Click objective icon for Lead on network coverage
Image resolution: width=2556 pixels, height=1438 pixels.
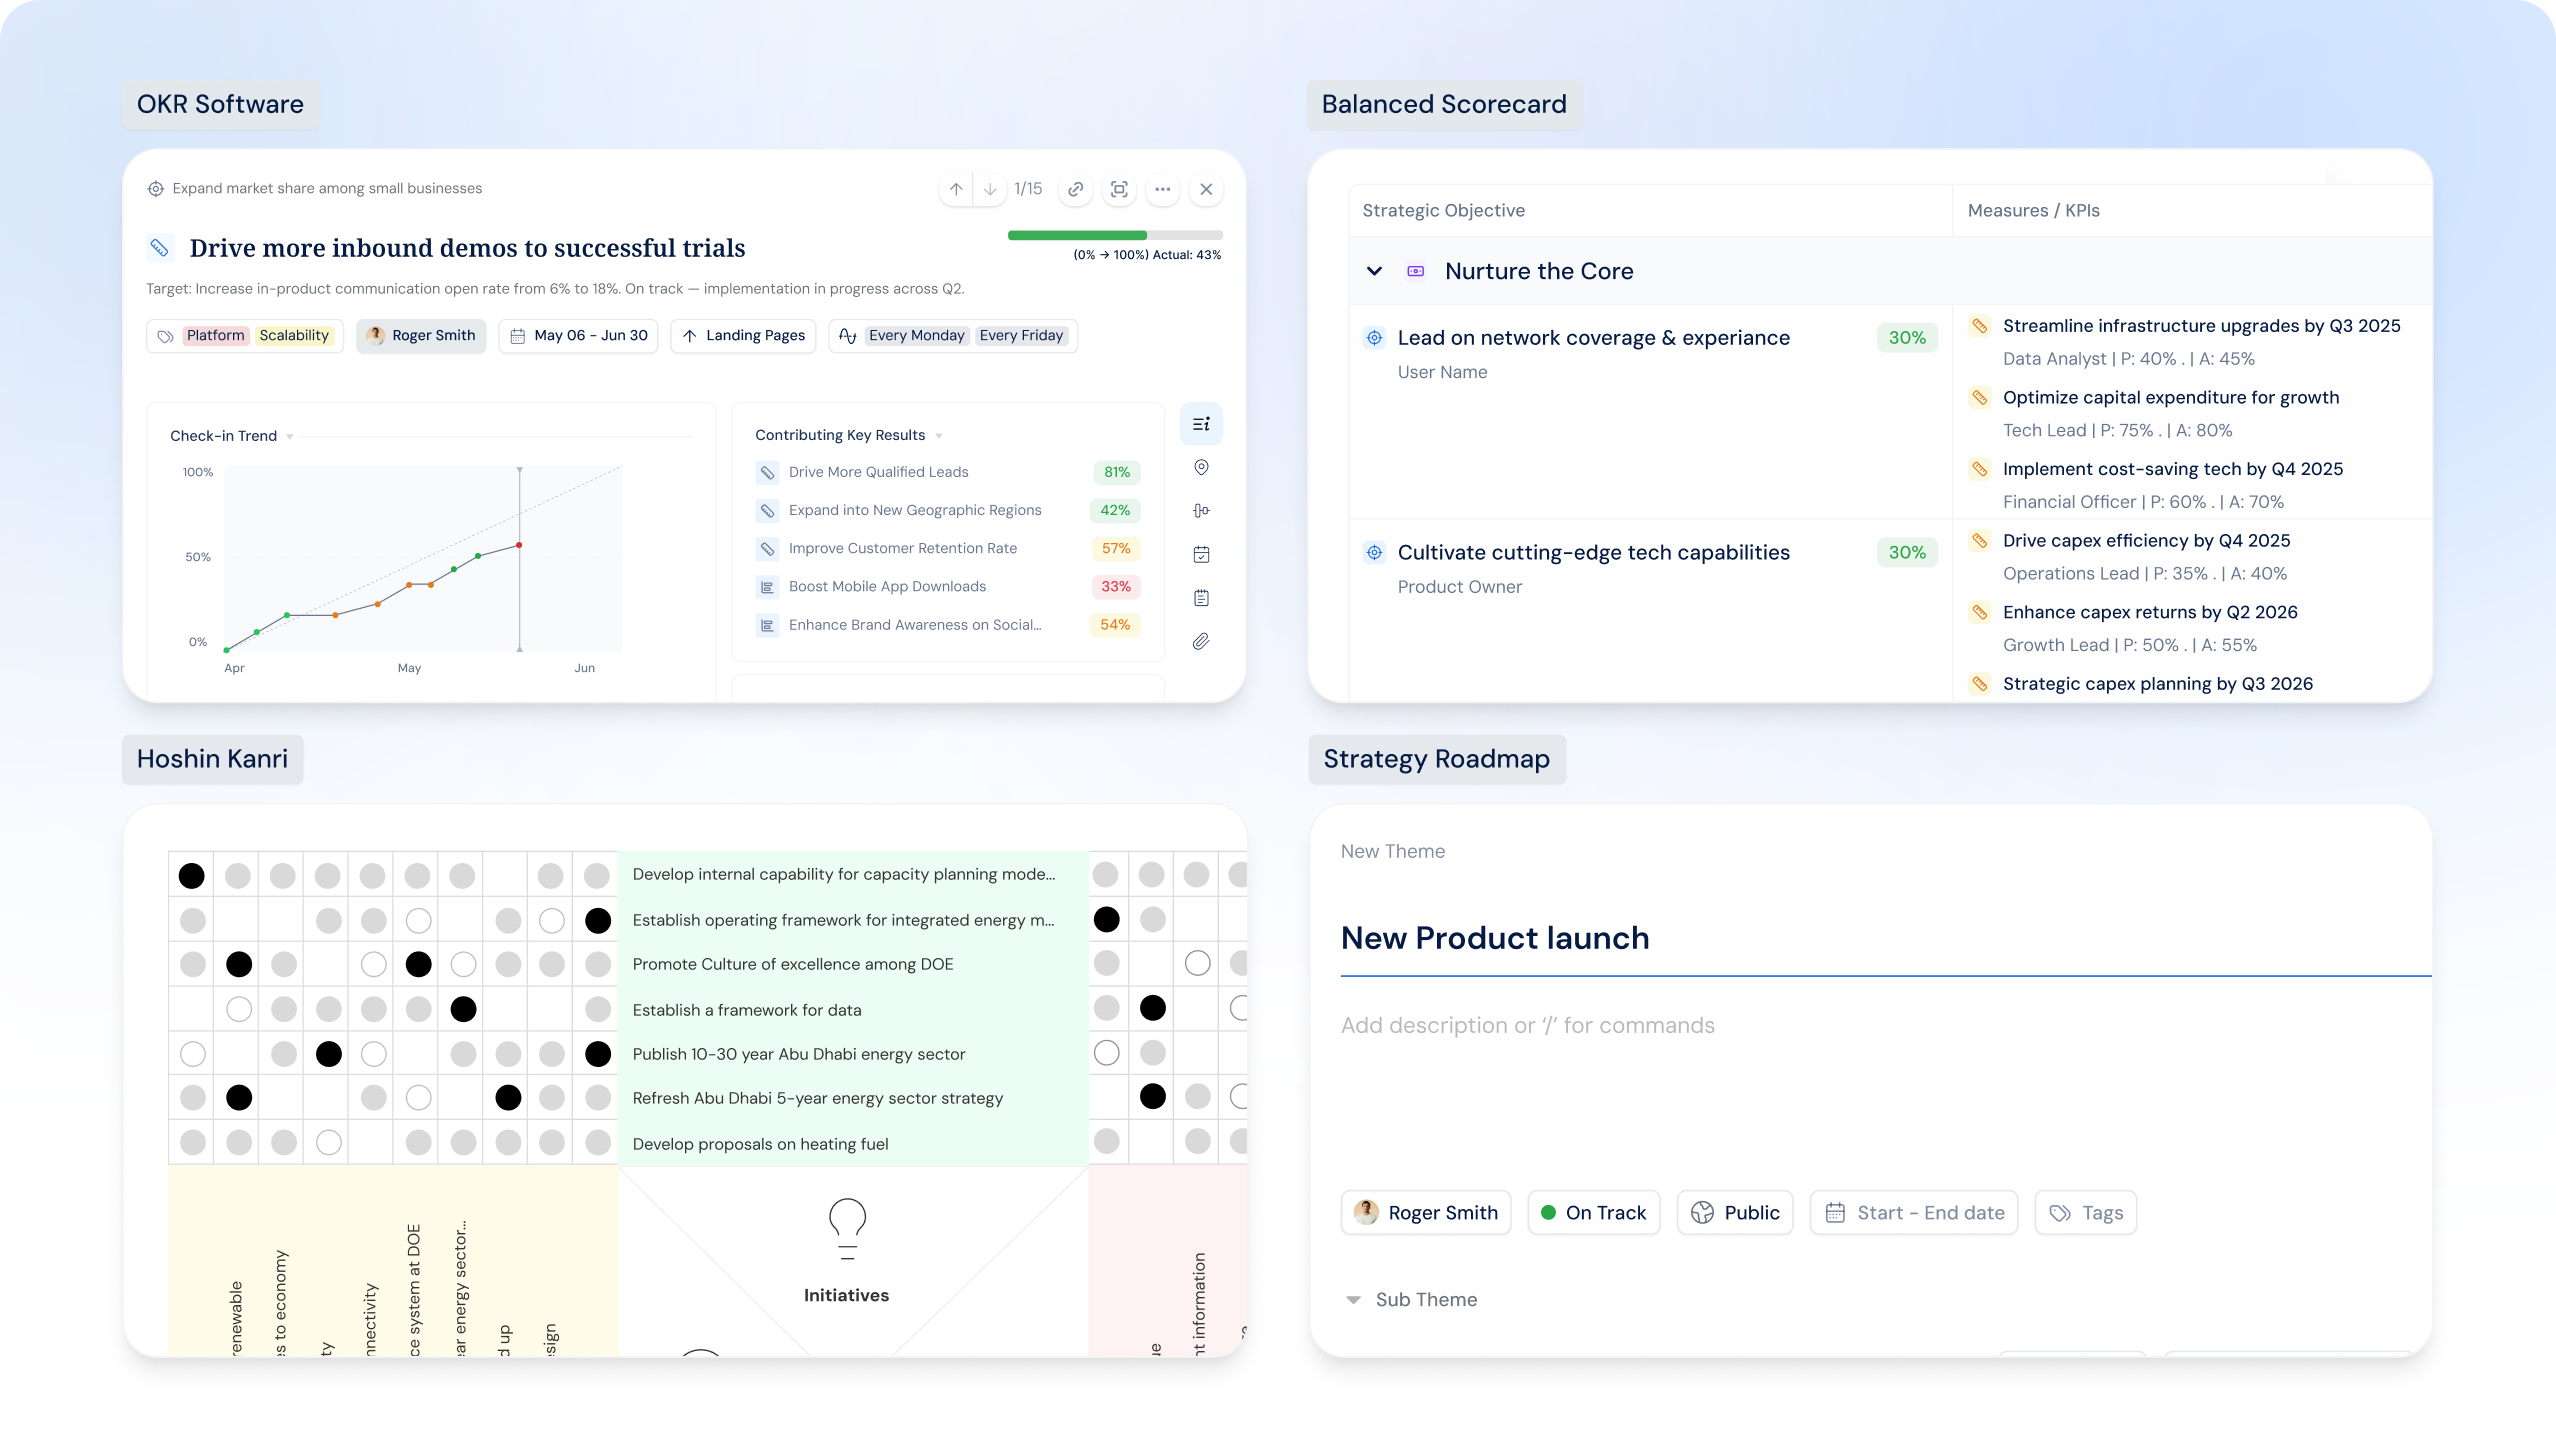[x=1374, y=338]
